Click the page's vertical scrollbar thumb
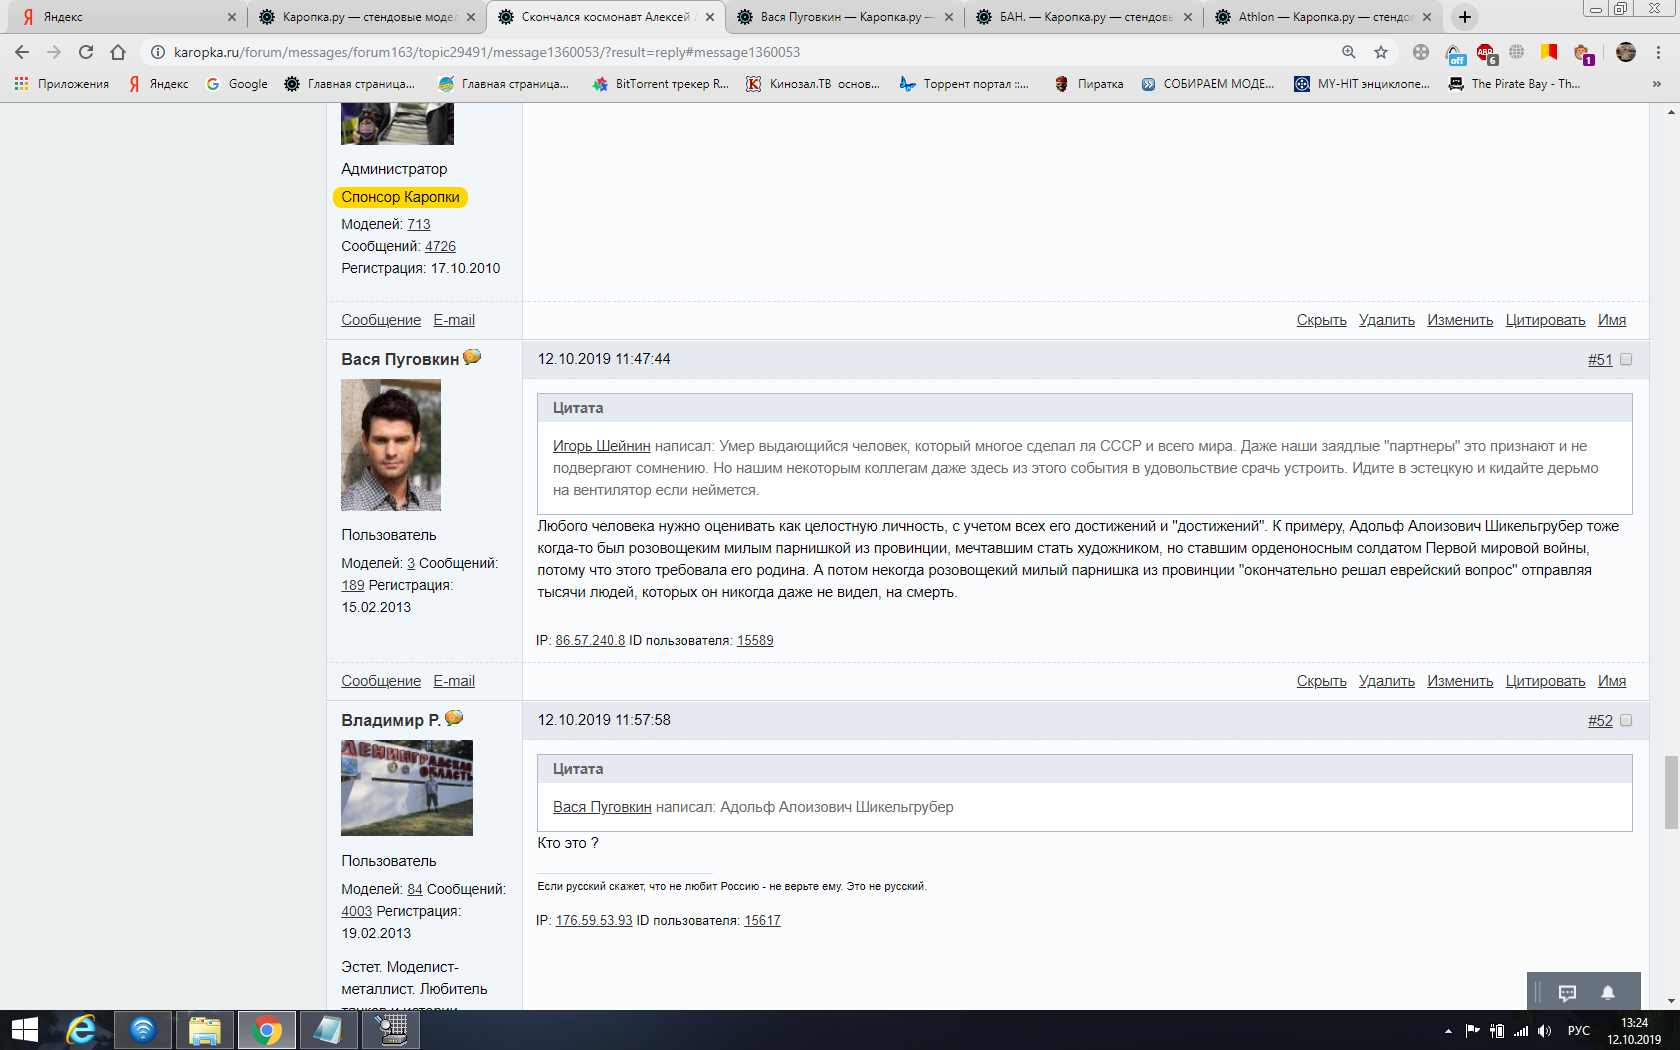The image size is (1680, 1050). point(1671,792)
